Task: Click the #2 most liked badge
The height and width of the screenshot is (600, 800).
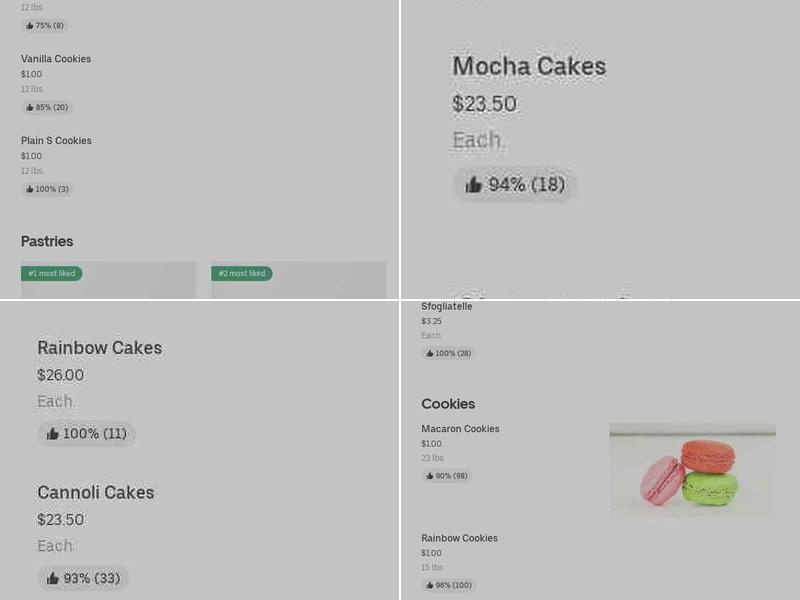Action: (x=241, y=274)
